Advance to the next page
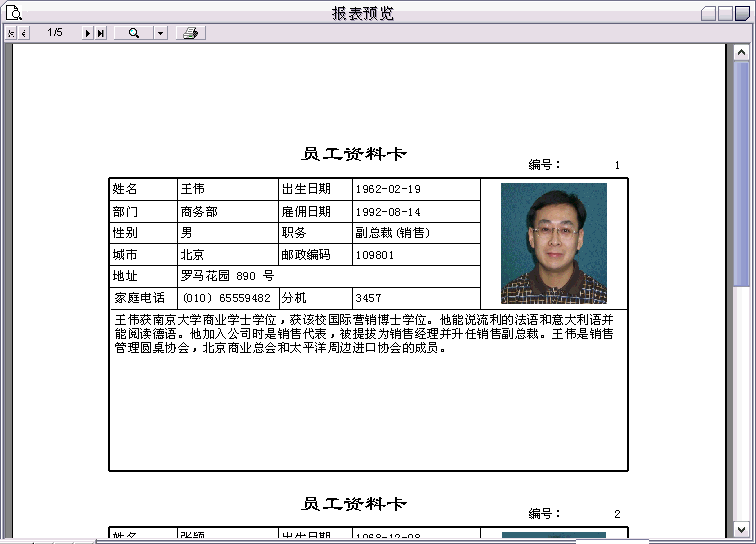 [x=87, y=33]
